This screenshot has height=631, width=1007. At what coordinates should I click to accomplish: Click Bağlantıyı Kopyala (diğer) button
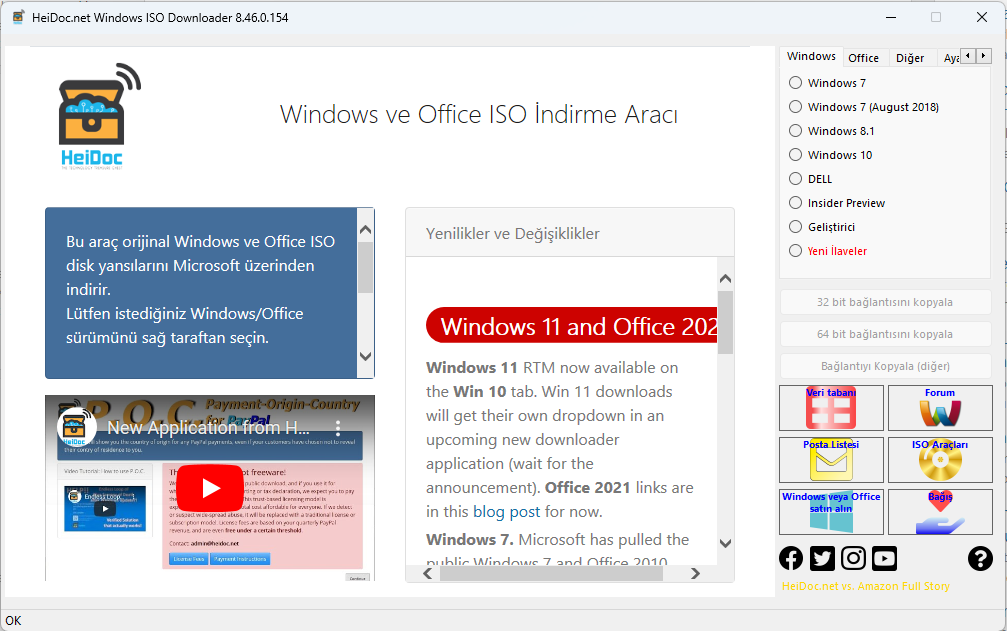click(x=885, y=366)
